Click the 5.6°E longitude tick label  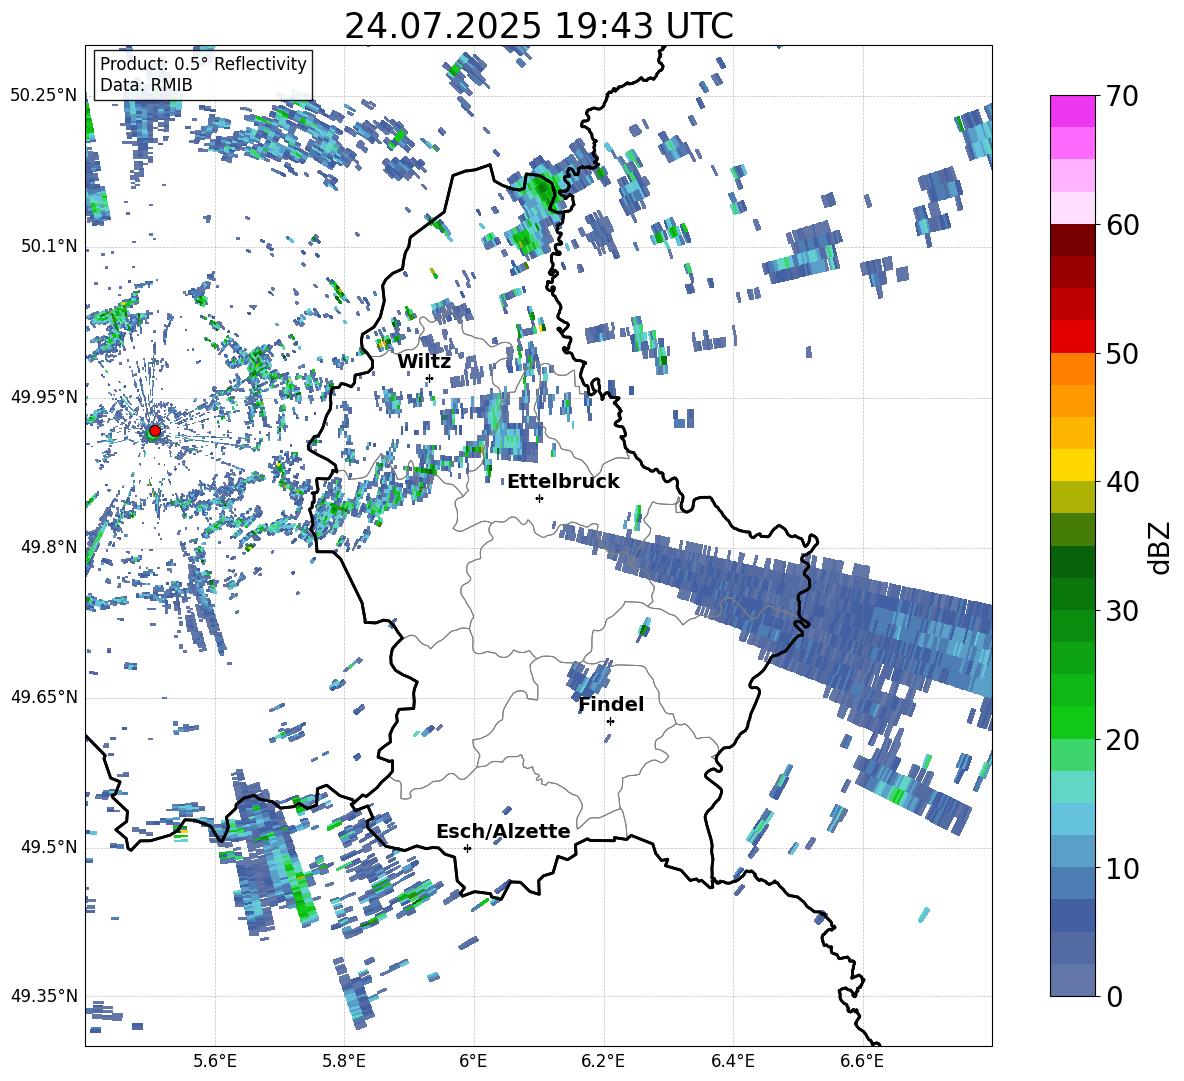point(215,1061)
